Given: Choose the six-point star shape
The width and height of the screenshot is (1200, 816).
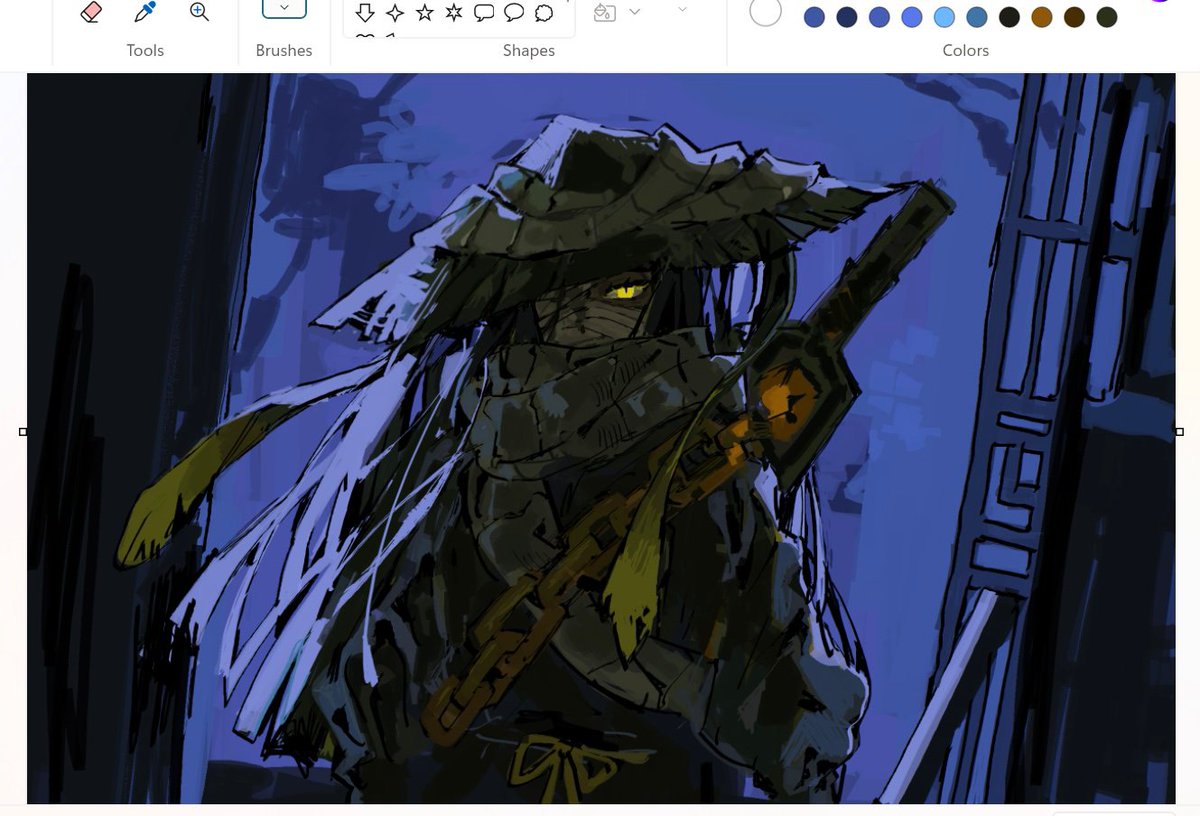Looking at the screenshot, I should (454, 12).
